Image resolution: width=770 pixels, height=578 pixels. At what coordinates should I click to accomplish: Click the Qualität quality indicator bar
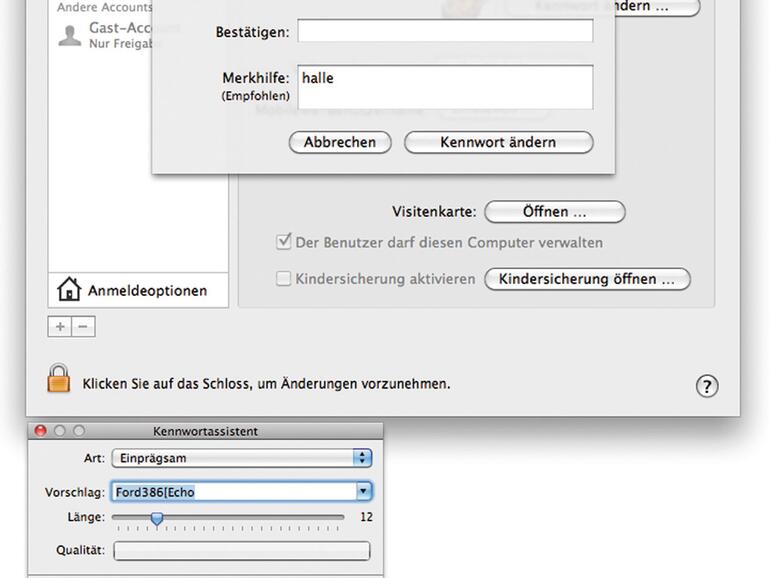pos(242,550)
